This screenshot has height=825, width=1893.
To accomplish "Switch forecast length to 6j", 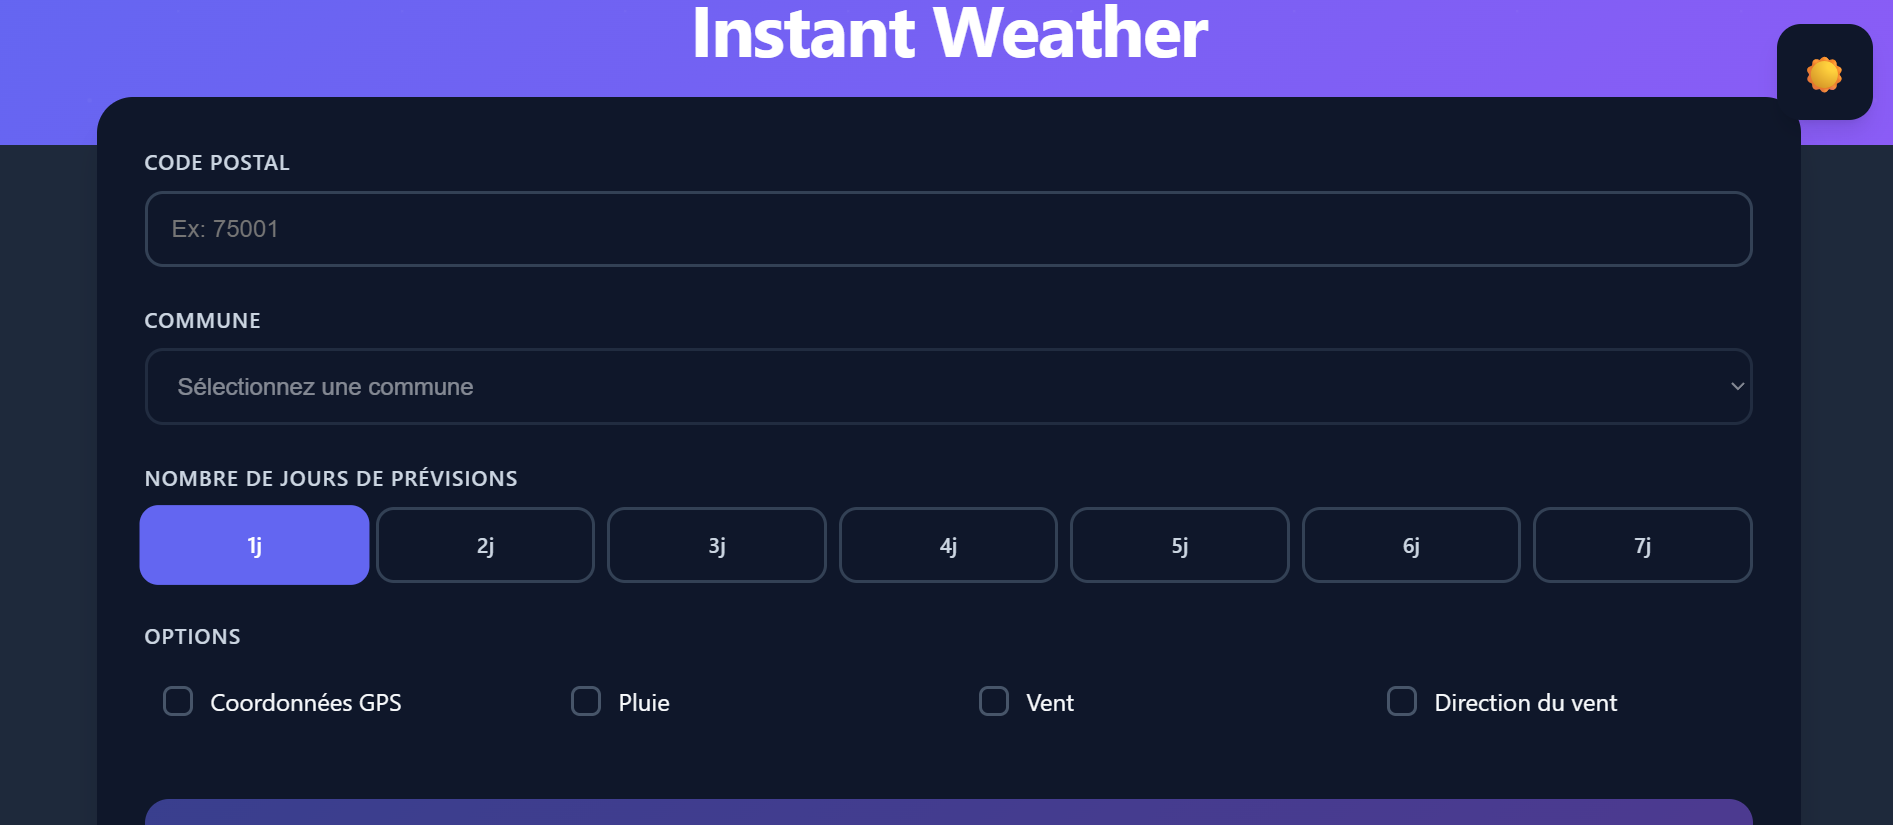I will coord(1411,545).
